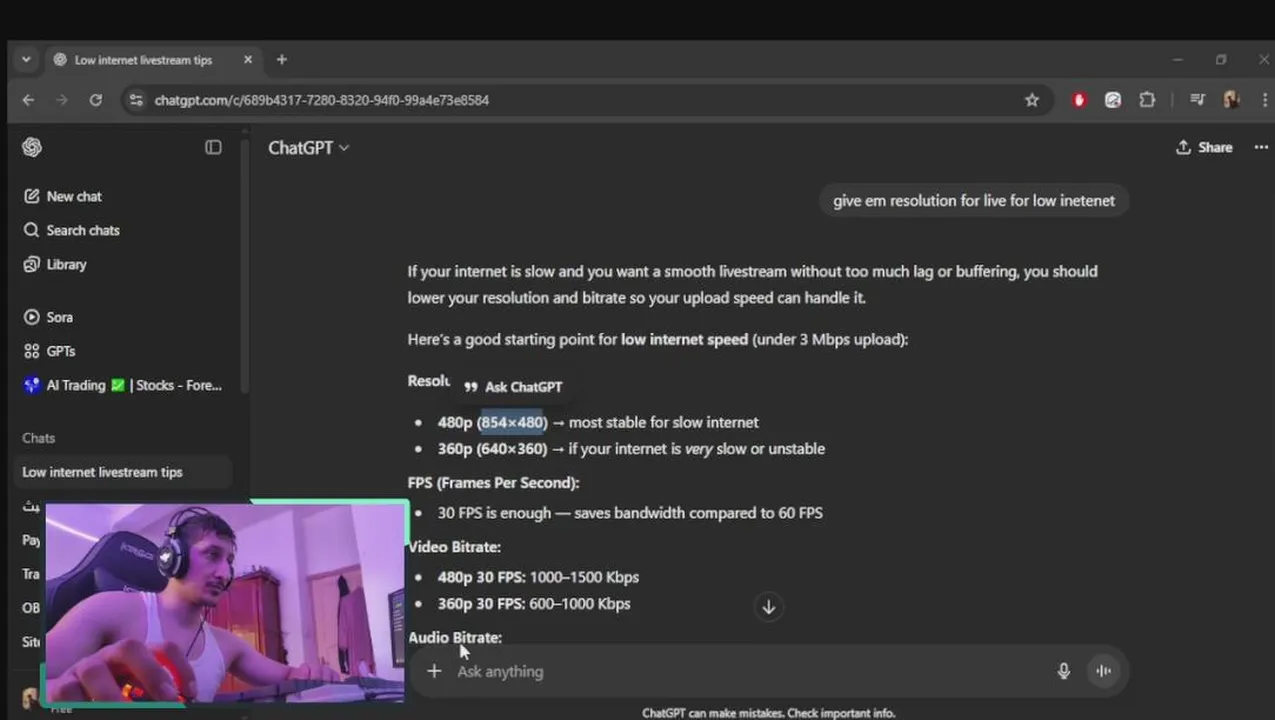
Task: Open the browser profile avatar
Action: 1231,100
